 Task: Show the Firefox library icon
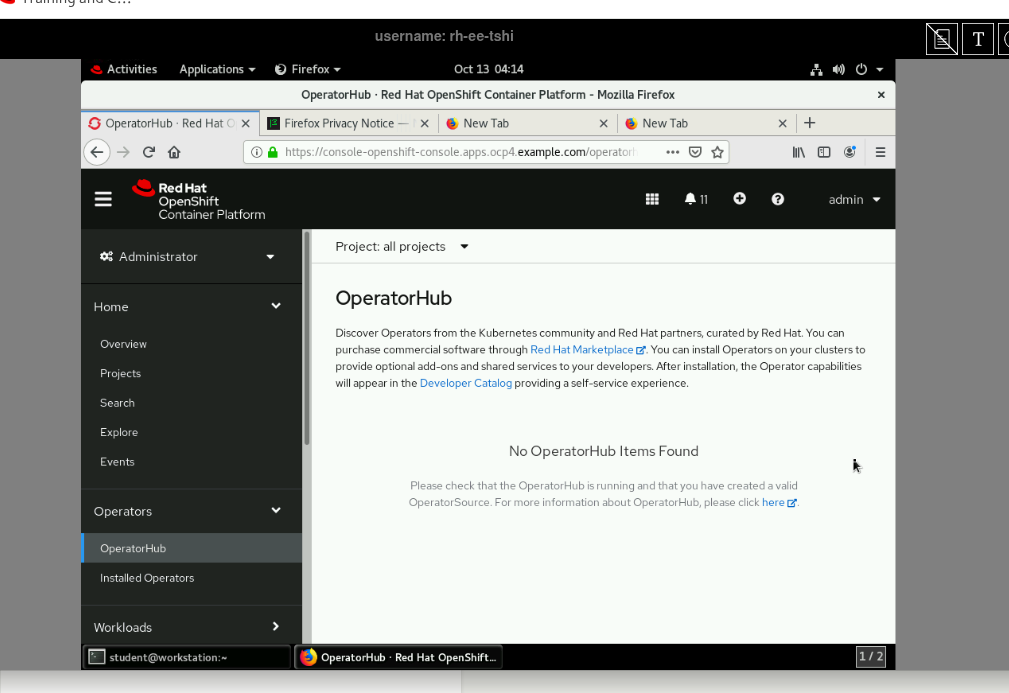(x=799, y=152)
